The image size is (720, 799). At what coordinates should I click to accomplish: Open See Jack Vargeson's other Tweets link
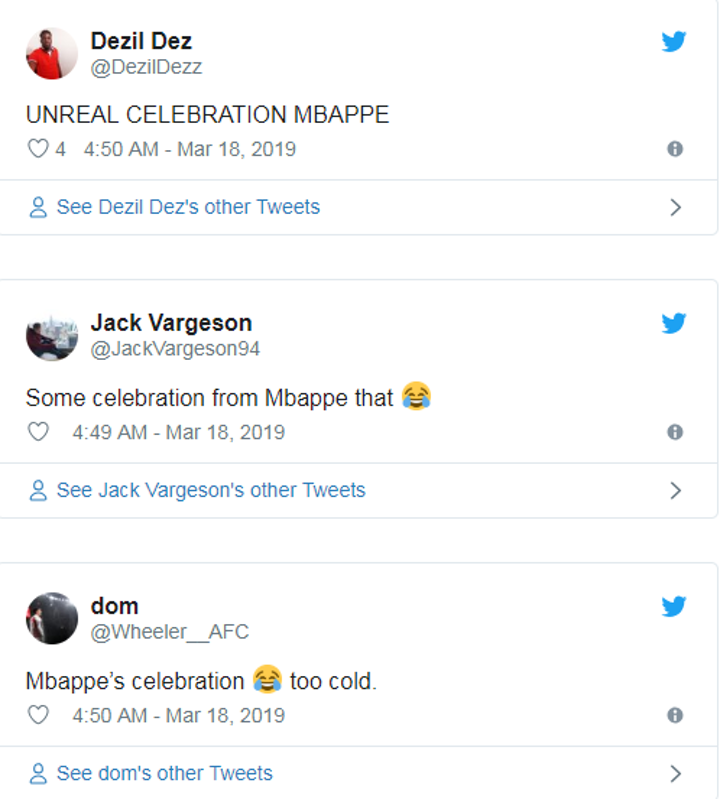(211, 490)
